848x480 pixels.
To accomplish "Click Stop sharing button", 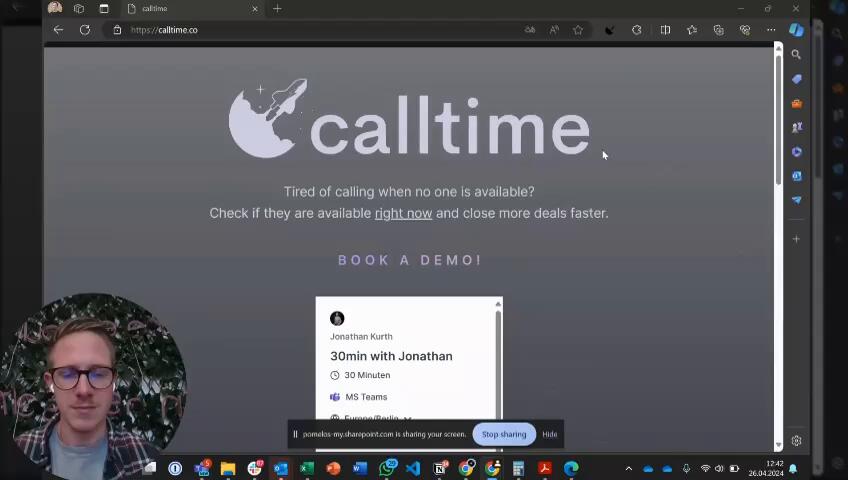I will (x=504, y=434).
